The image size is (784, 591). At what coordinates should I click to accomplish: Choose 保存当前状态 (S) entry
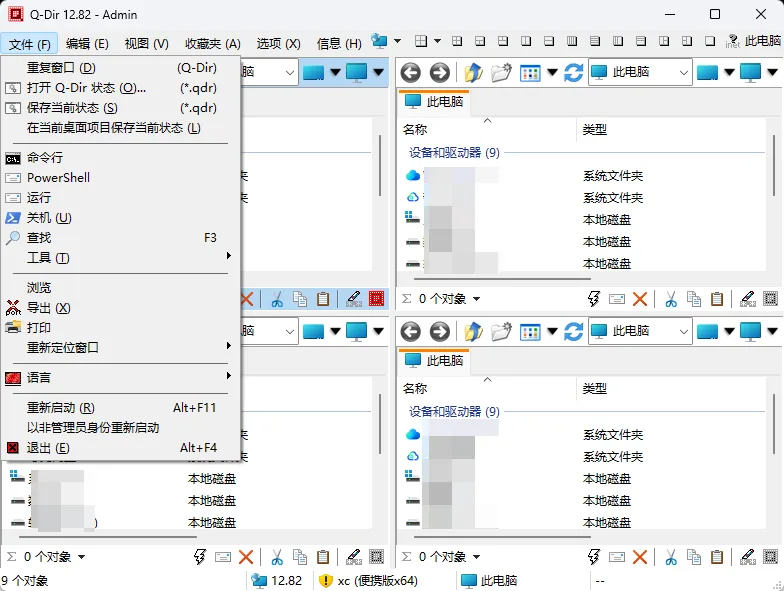point(122,108)
